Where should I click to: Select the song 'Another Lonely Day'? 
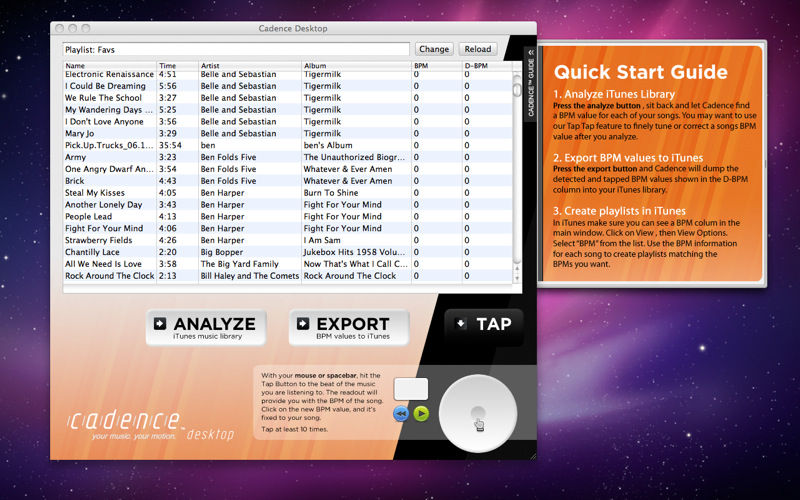click(104, 205)
